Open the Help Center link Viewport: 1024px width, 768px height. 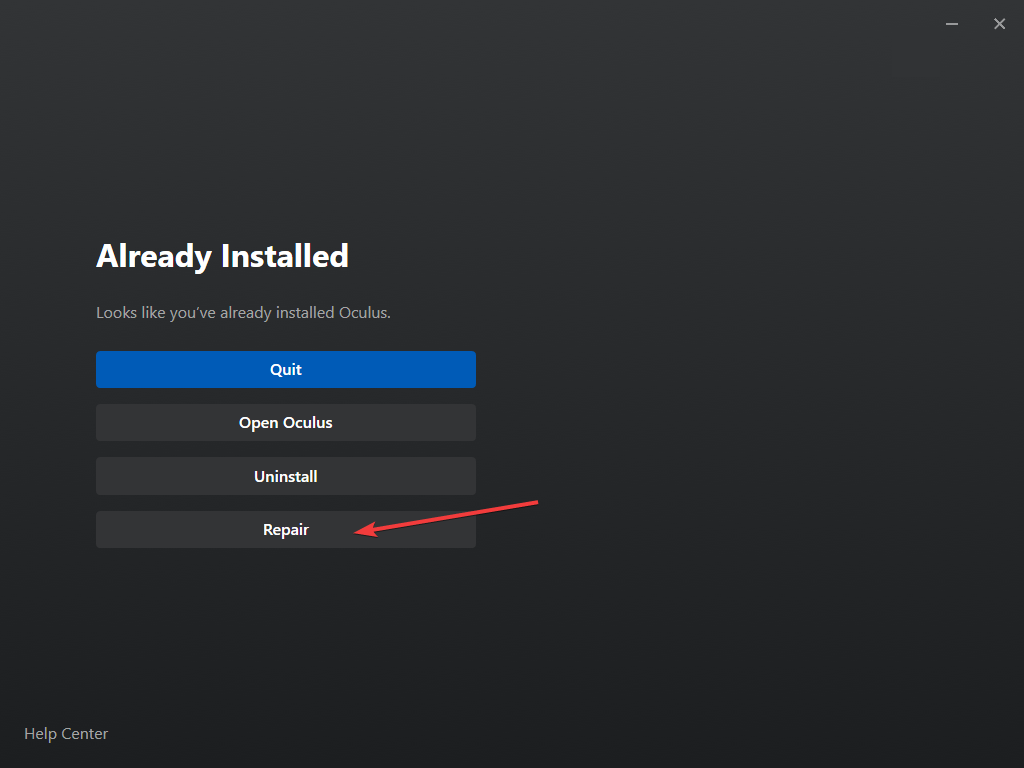[66, 734]
